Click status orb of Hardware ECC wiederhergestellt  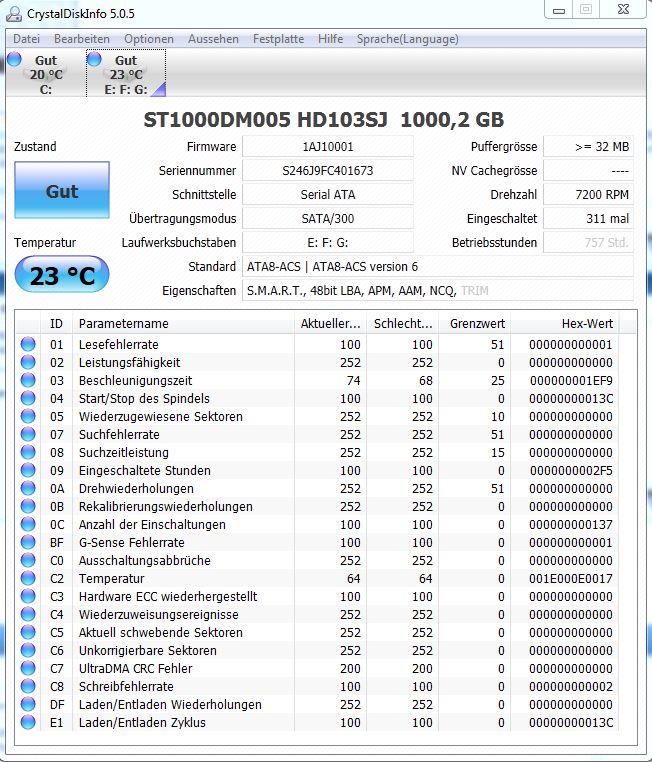point(28,596)
